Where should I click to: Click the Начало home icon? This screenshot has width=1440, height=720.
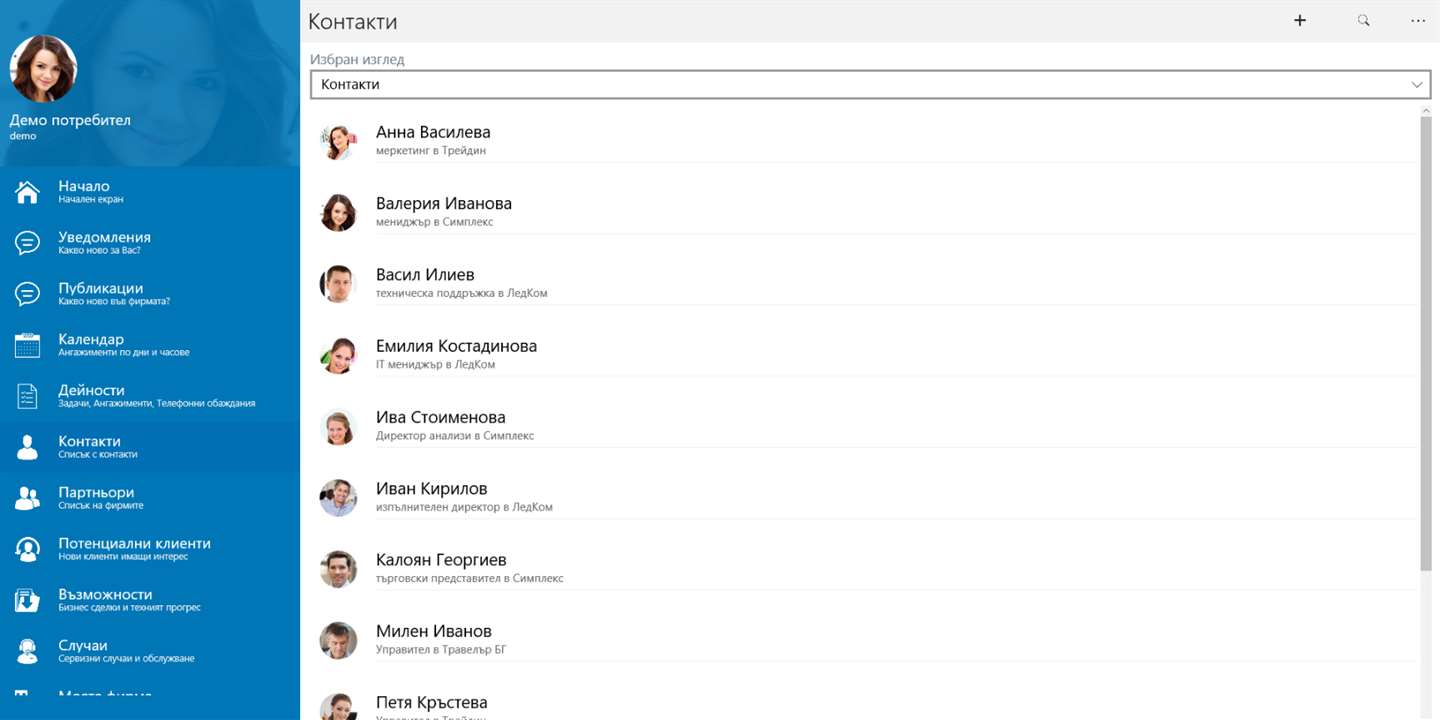tap(27, 192)
